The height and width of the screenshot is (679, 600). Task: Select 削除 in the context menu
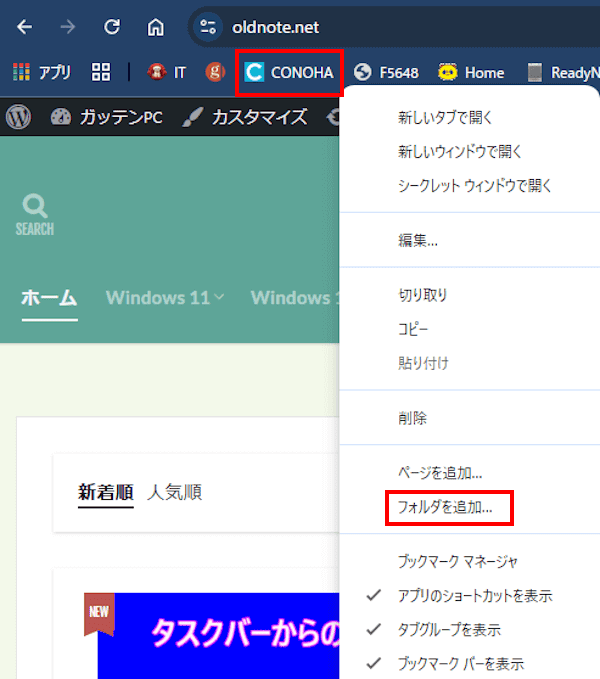click(412, 418)
